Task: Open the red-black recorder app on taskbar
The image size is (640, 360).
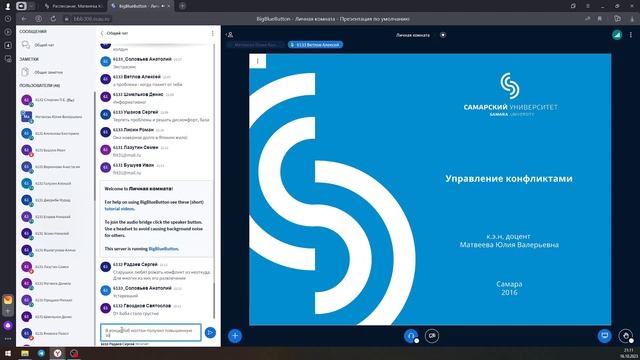Action: (x=74, y=353)
